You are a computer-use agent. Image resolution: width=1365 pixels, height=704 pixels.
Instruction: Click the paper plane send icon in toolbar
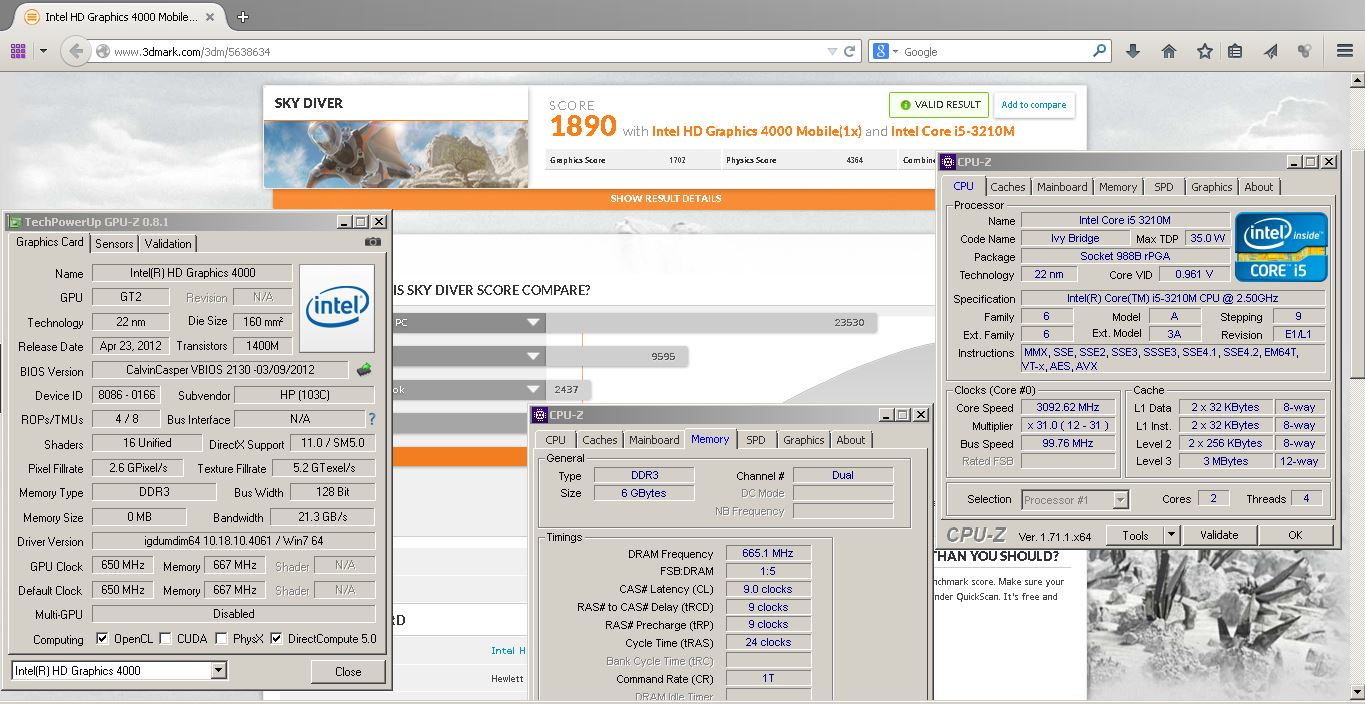coord(1271,51)
